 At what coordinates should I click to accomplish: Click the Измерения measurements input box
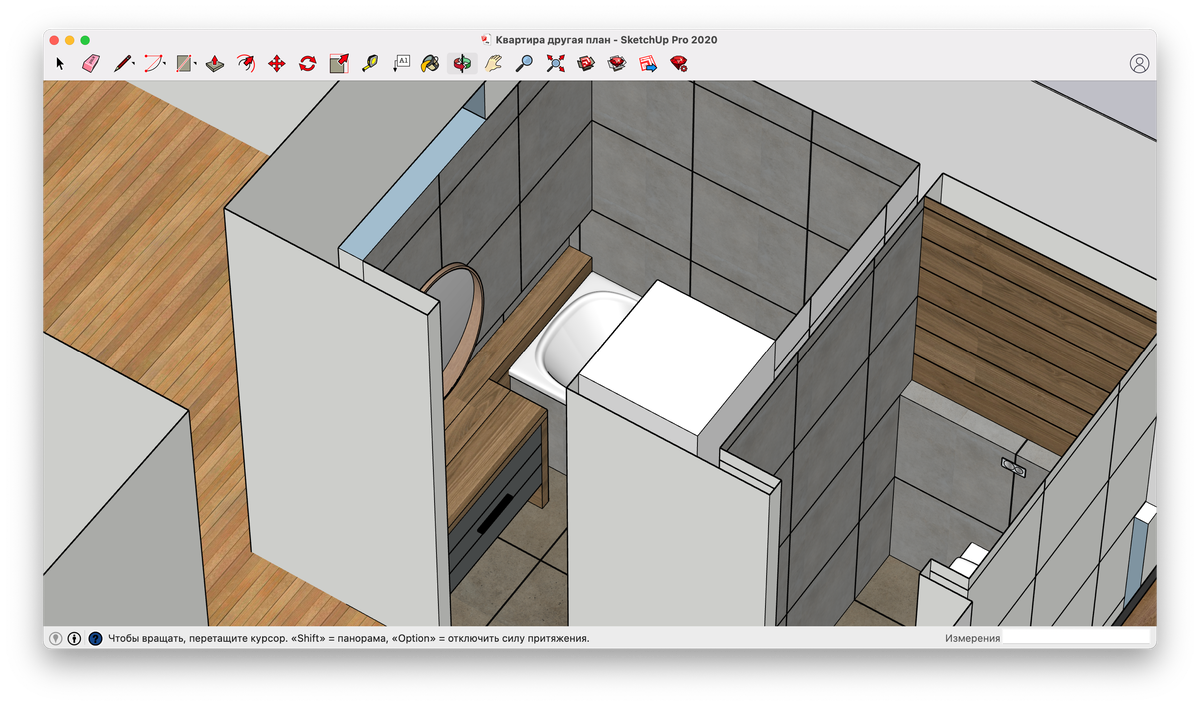(x=1076, y=637)
